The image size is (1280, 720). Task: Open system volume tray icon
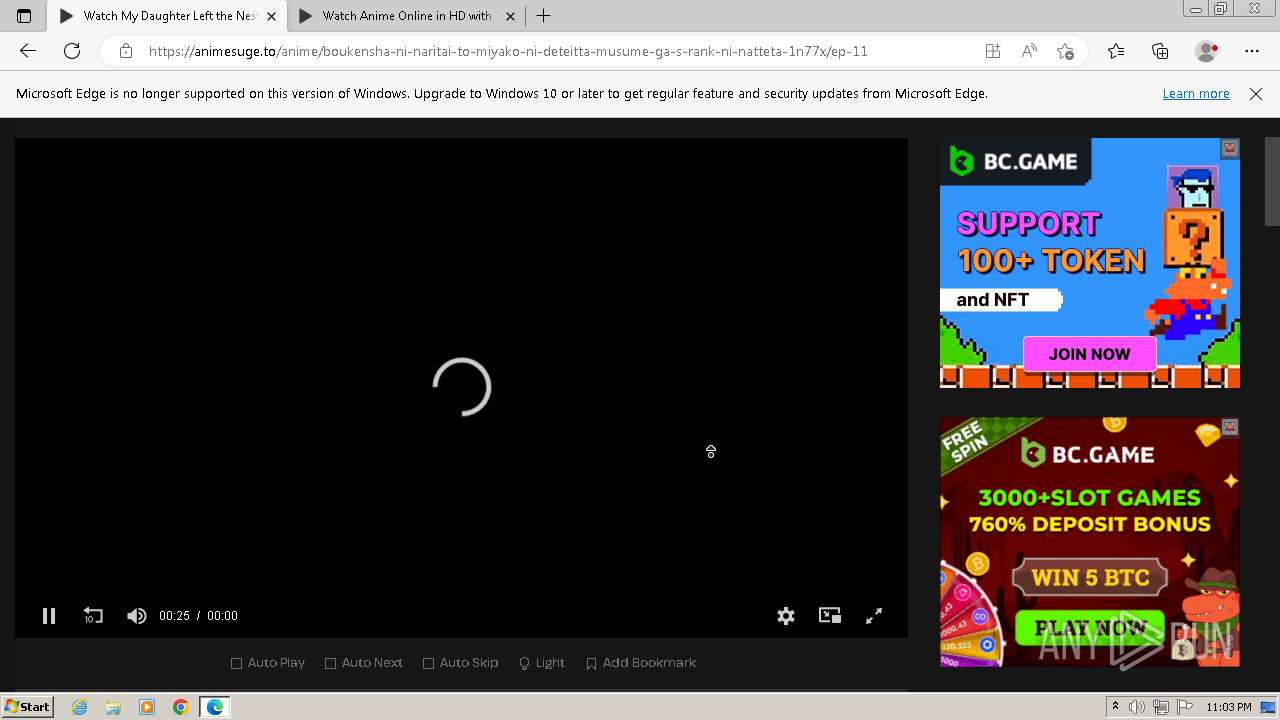(x=1138, y=707)
